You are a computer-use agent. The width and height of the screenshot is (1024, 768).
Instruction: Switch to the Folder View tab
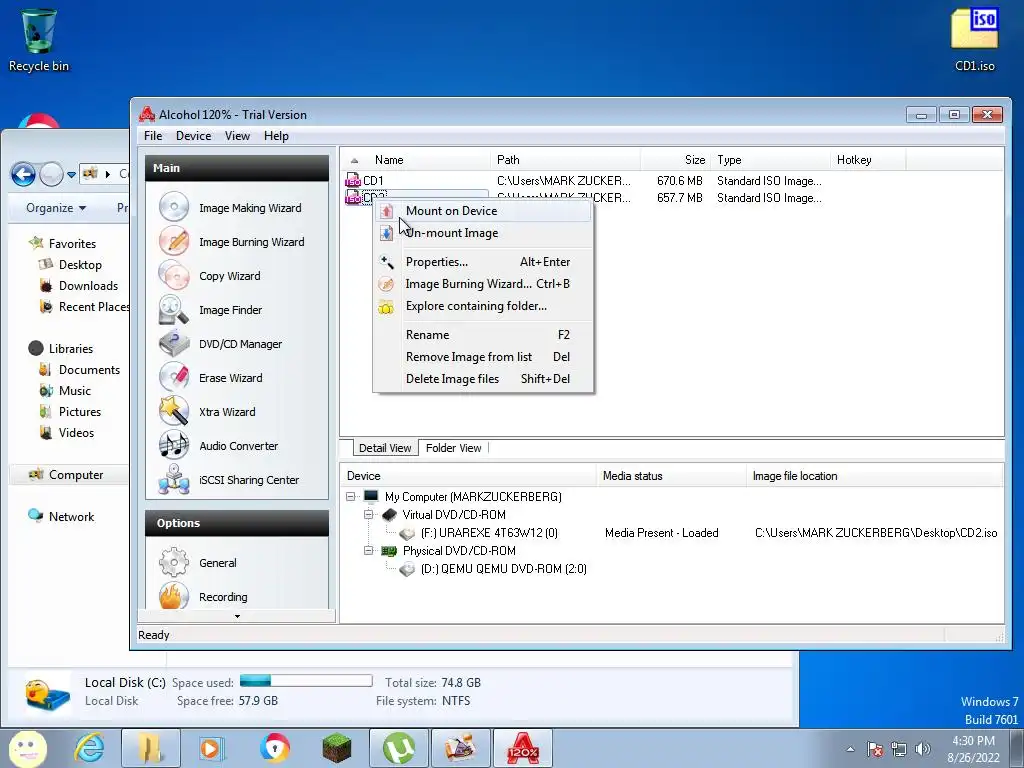click(453, 448)
